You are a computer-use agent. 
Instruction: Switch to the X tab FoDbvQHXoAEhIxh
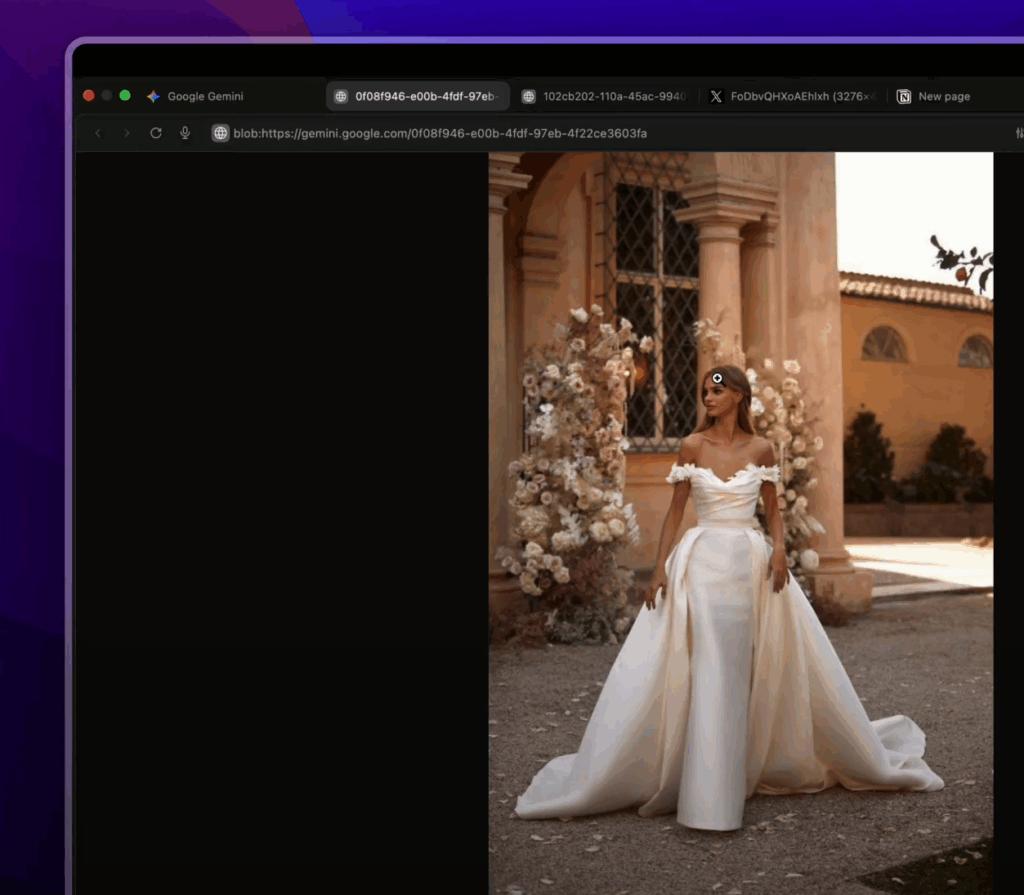(x=792, y=97)
